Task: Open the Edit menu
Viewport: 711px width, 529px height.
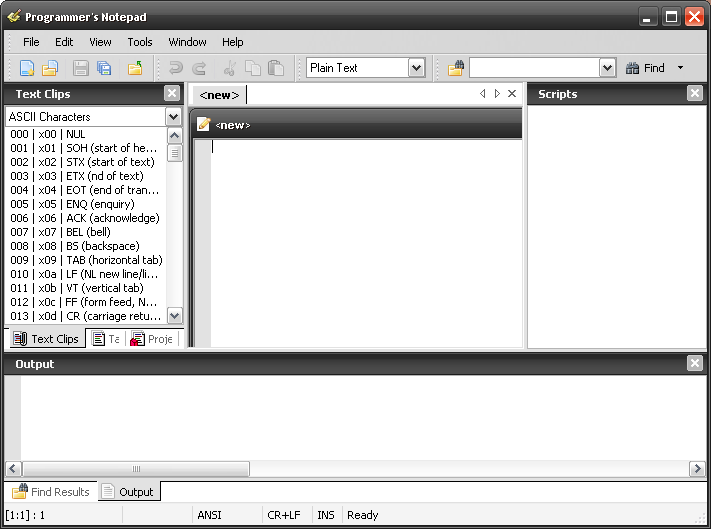Action: pyautogui.click(x=64, y=42)
